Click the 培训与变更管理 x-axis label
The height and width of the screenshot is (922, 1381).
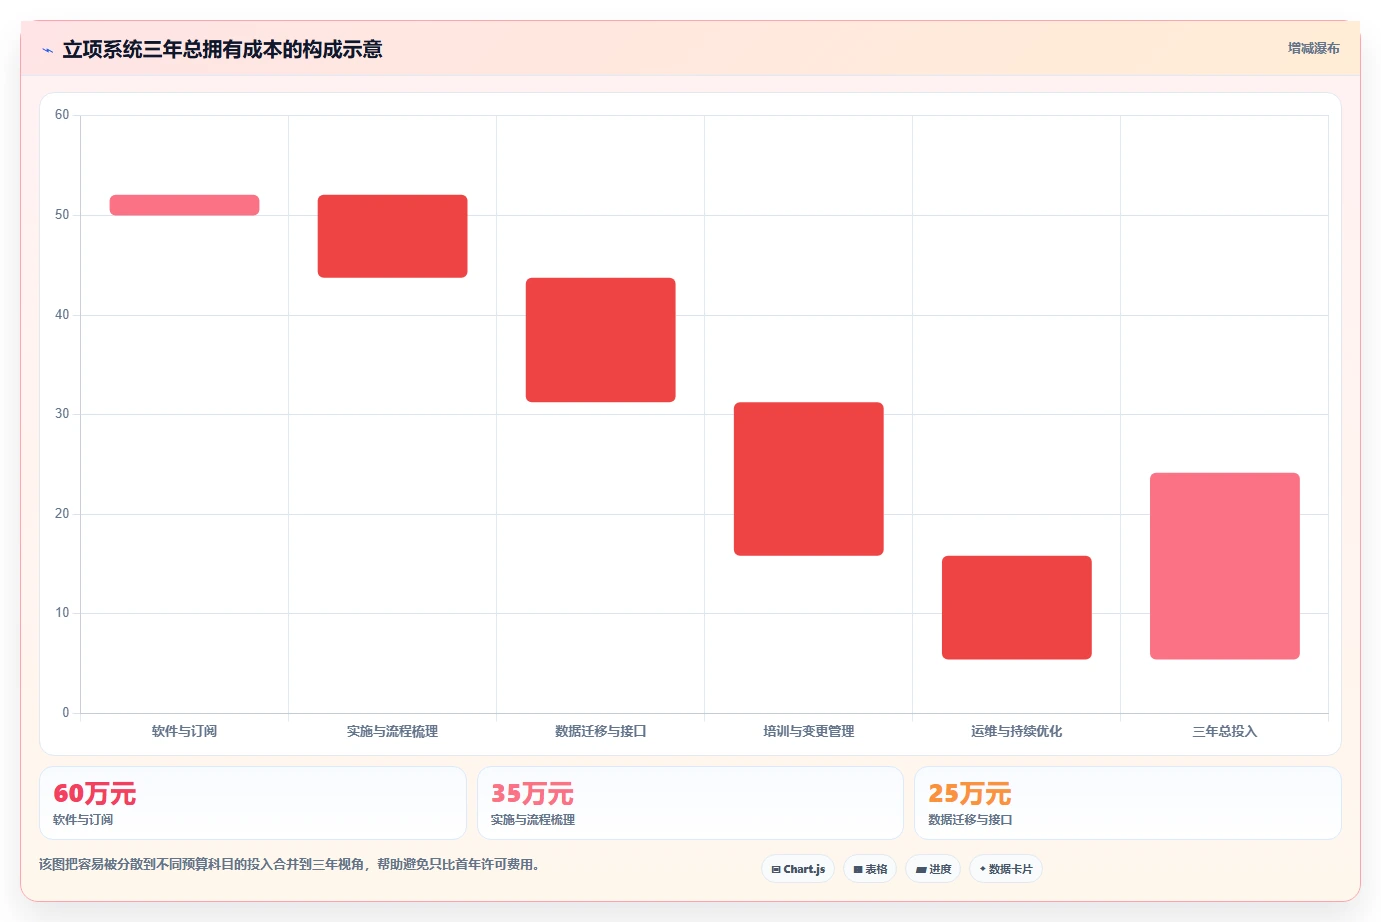(x=808, y=731)
